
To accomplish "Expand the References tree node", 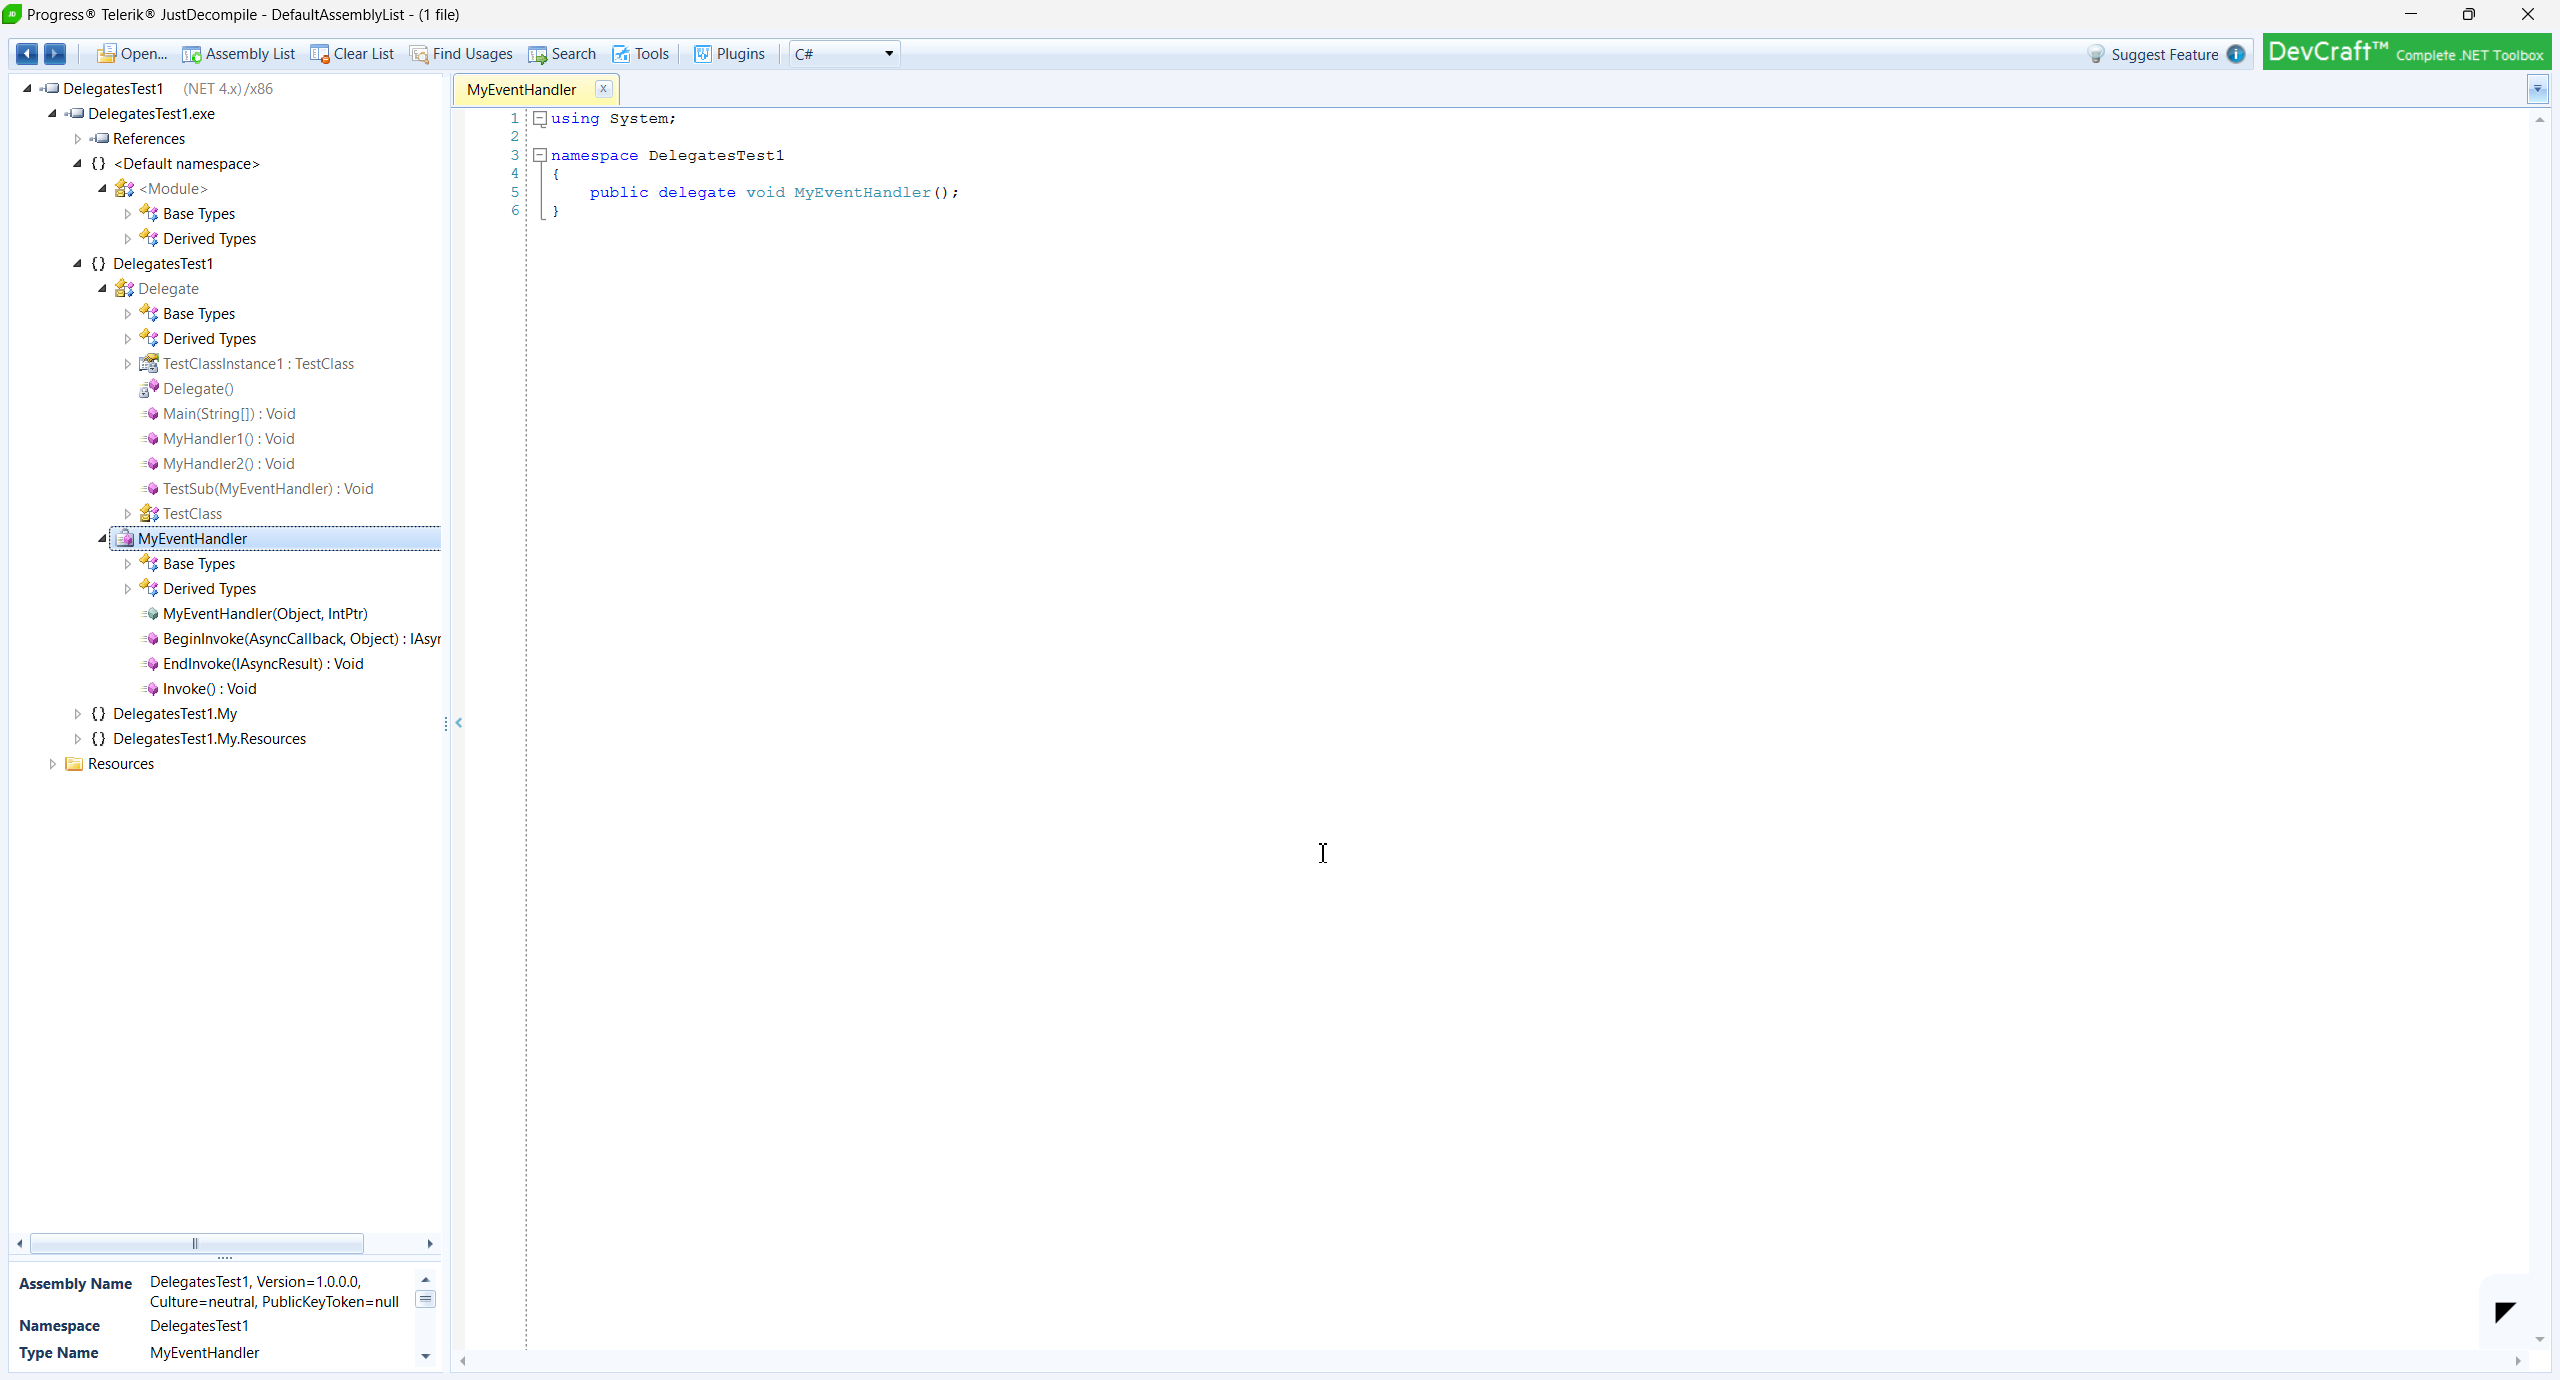I will click(78, 139).
